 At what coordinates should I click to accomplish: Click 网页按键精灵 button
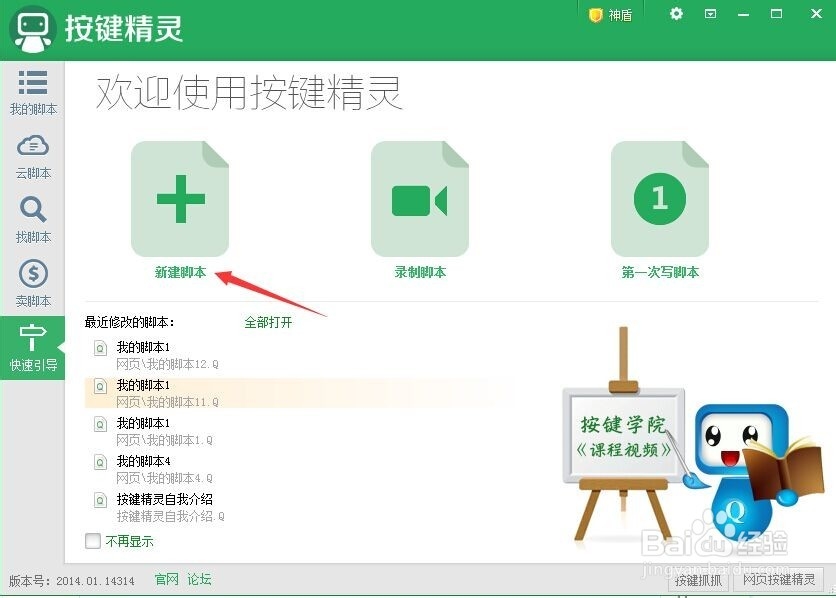778,580
